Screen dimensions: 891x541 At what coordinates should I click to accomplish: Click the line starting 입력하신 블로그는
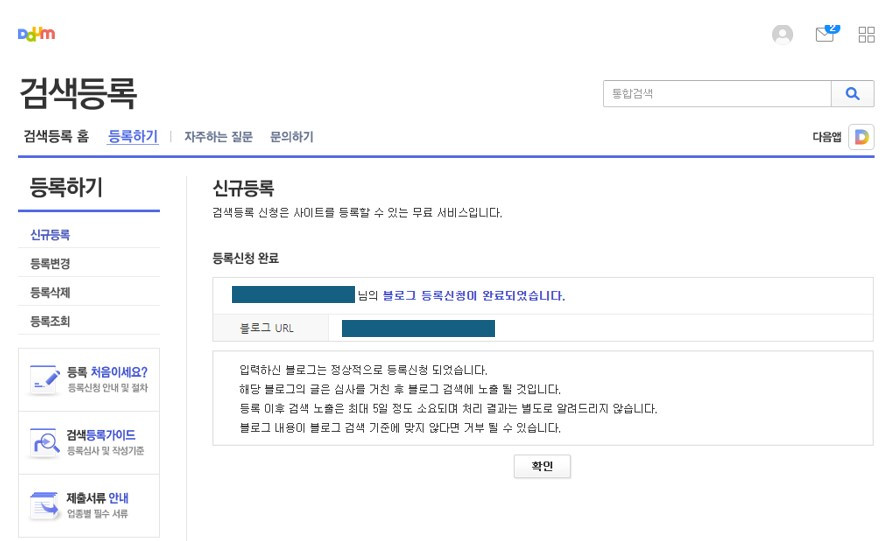(364, 370)
